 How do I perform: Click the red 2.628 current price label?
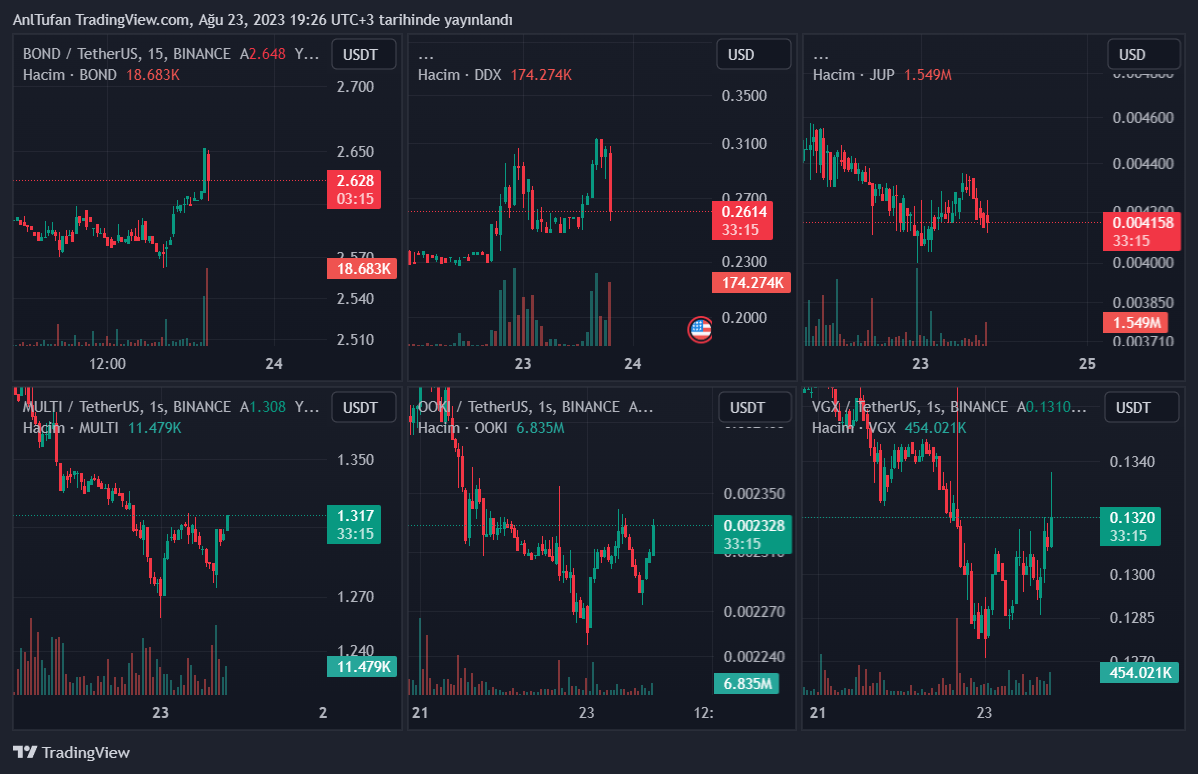click(355, 181)
